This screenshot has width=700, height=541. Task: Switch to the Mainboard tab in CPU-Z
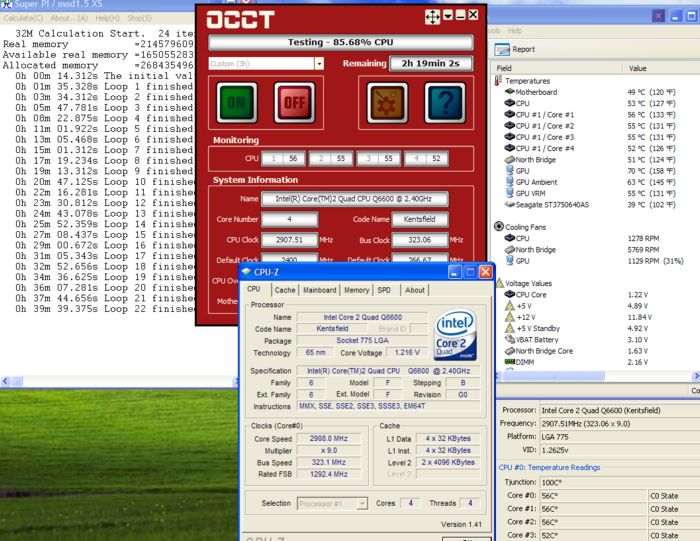(320, 290)
